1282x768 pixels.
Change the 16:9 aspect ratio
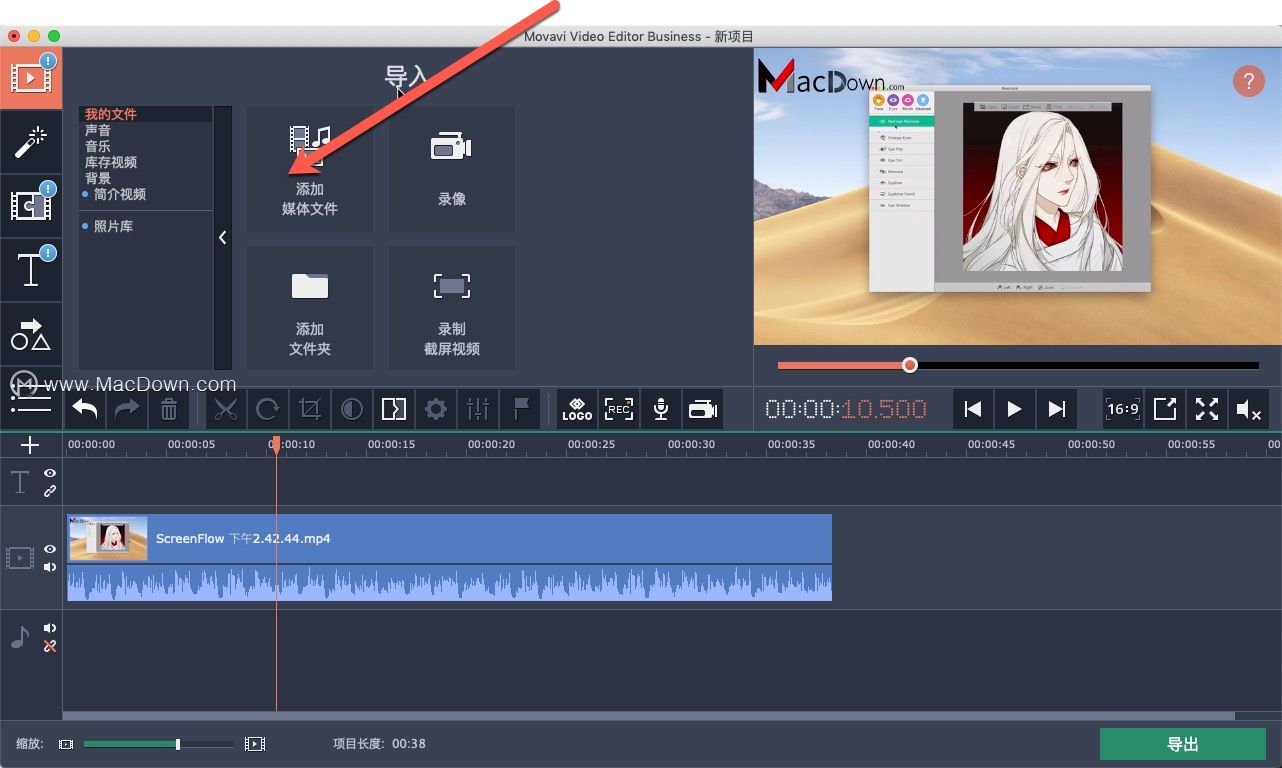[1123, 409]
